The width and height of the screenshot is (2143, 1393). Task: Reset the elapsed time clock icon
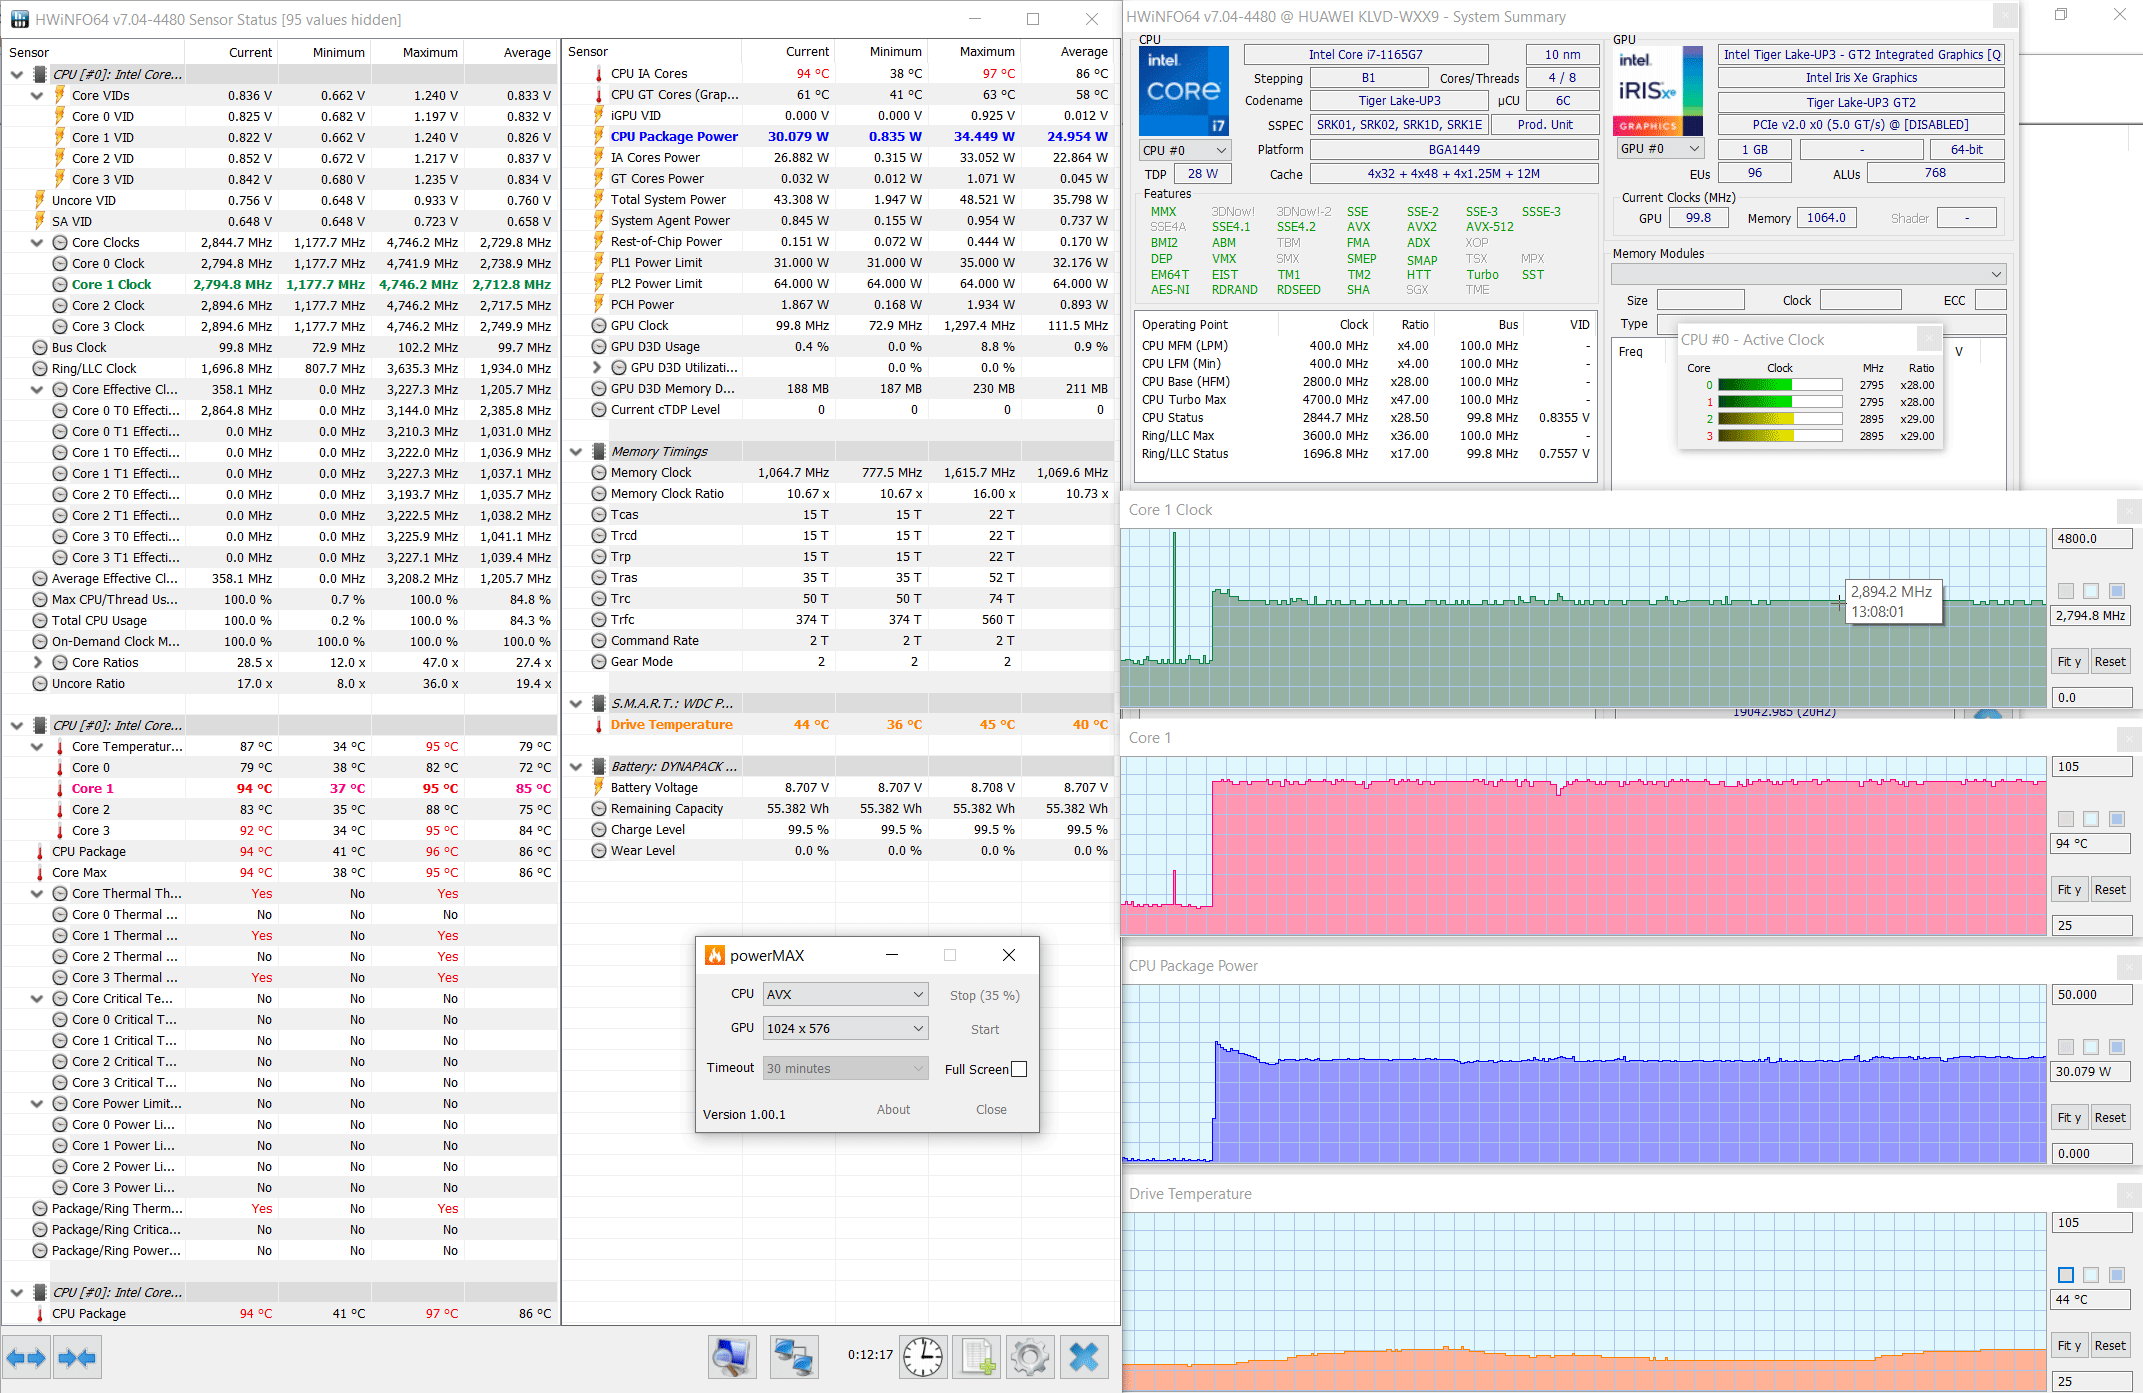(x=922, y=1357)
